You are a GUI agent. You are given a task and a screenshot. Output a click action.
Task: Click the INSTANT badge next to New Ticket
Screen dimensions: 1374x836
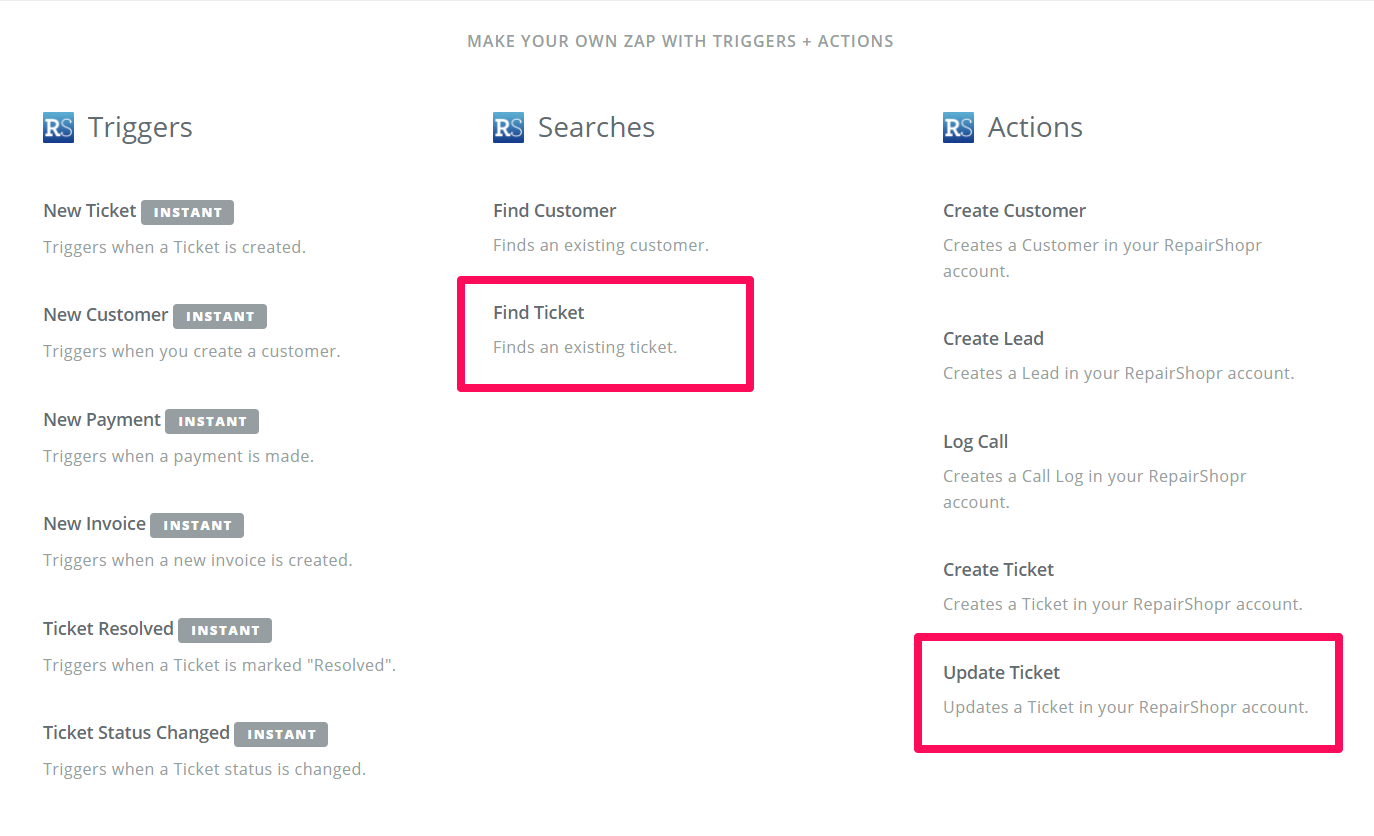point(188,212)
